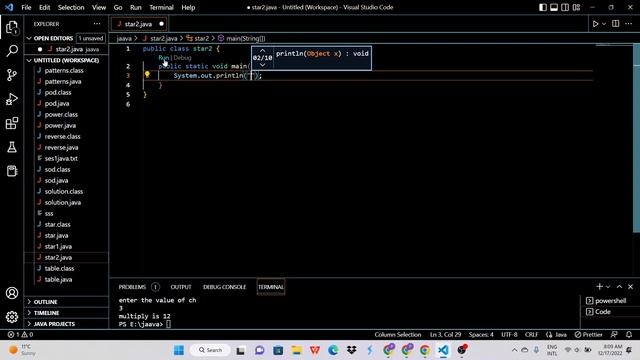This screenshot has height=360, width=640.
Task: Click the lightbulb quick fix icon
Action: (x=147, y=74)
